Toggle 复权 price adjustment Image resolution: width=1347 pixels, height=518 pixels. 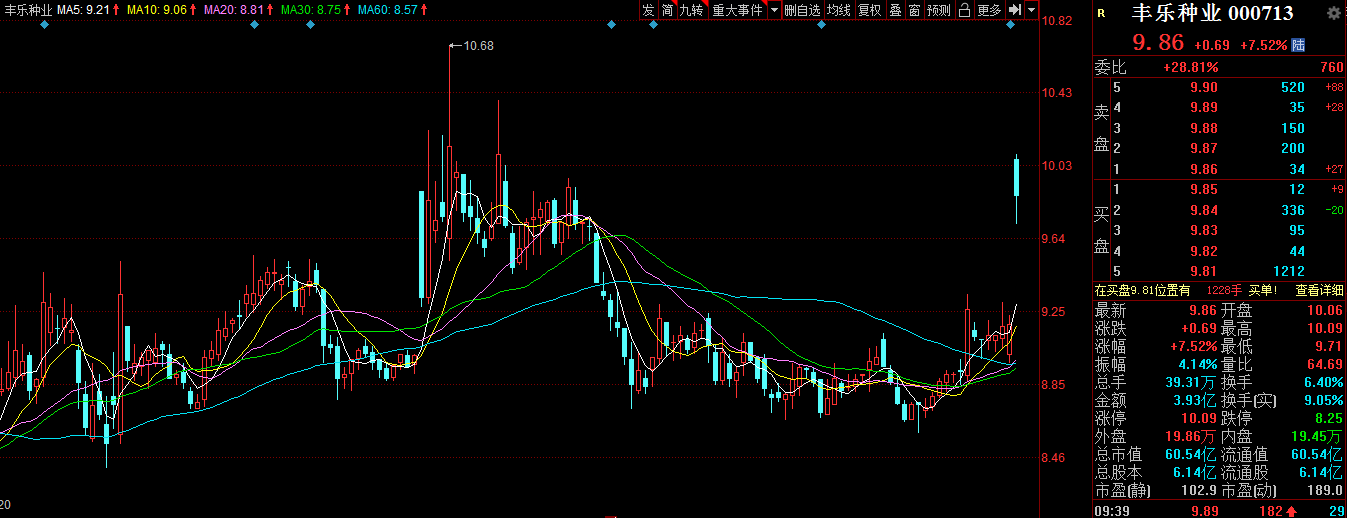pyautogui.click(x=870, y=10)
